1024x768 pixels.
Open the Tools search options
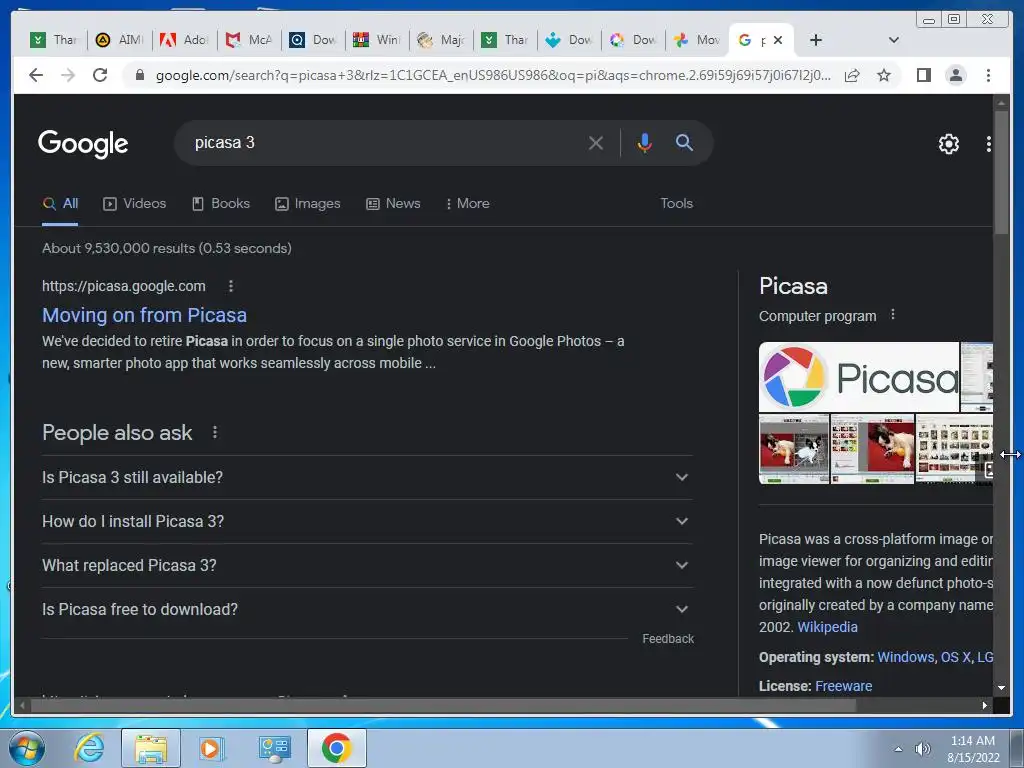[676, 204]
